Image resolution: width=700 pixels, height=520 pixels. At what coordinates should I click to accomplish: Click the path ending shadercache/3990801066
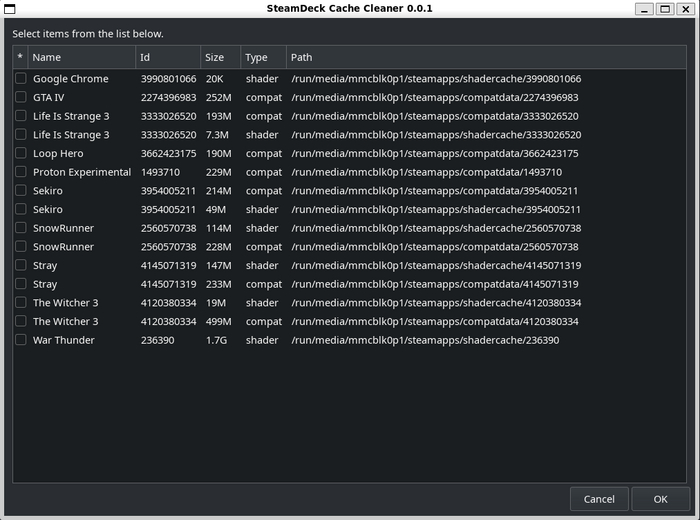436,79
